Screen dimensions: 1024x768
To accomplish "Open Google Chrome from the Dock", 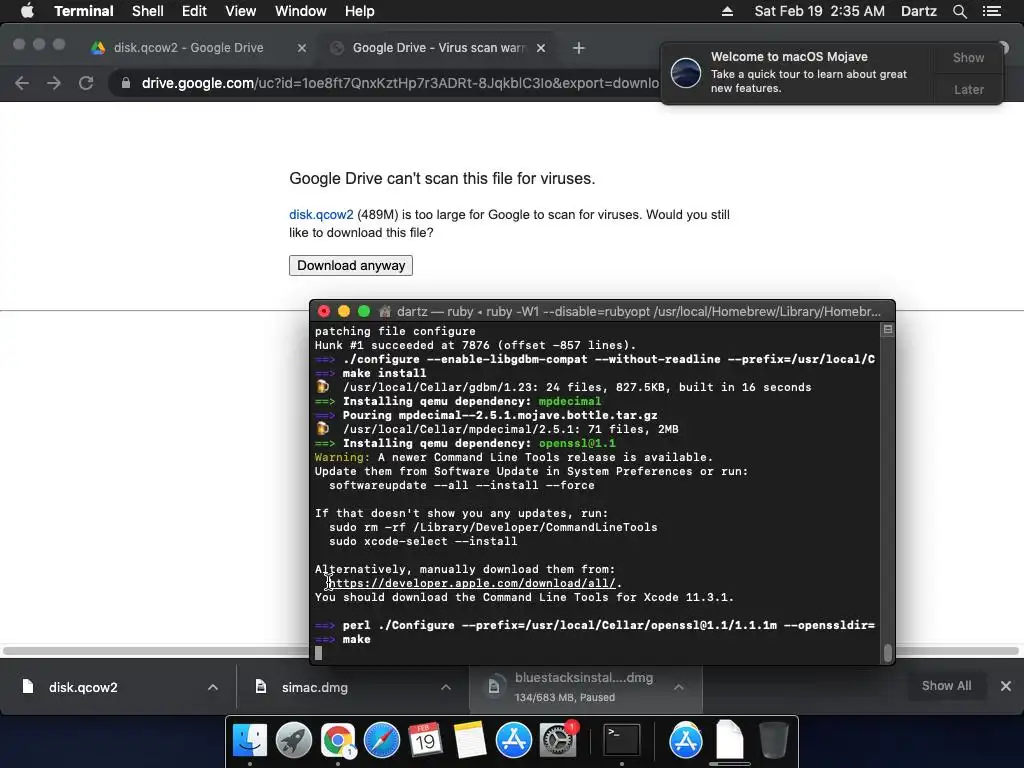I will [x=338, y=741].
